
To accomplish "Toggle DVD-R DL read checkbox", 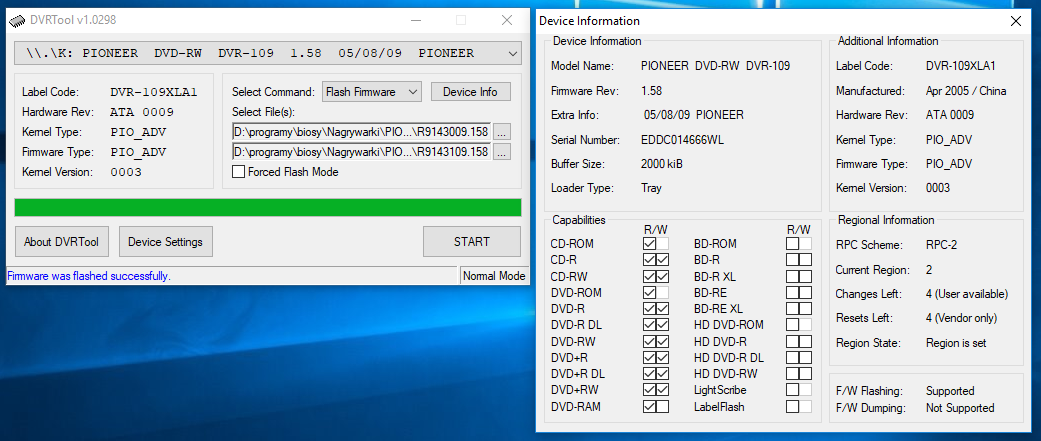I will coord(649,325).
